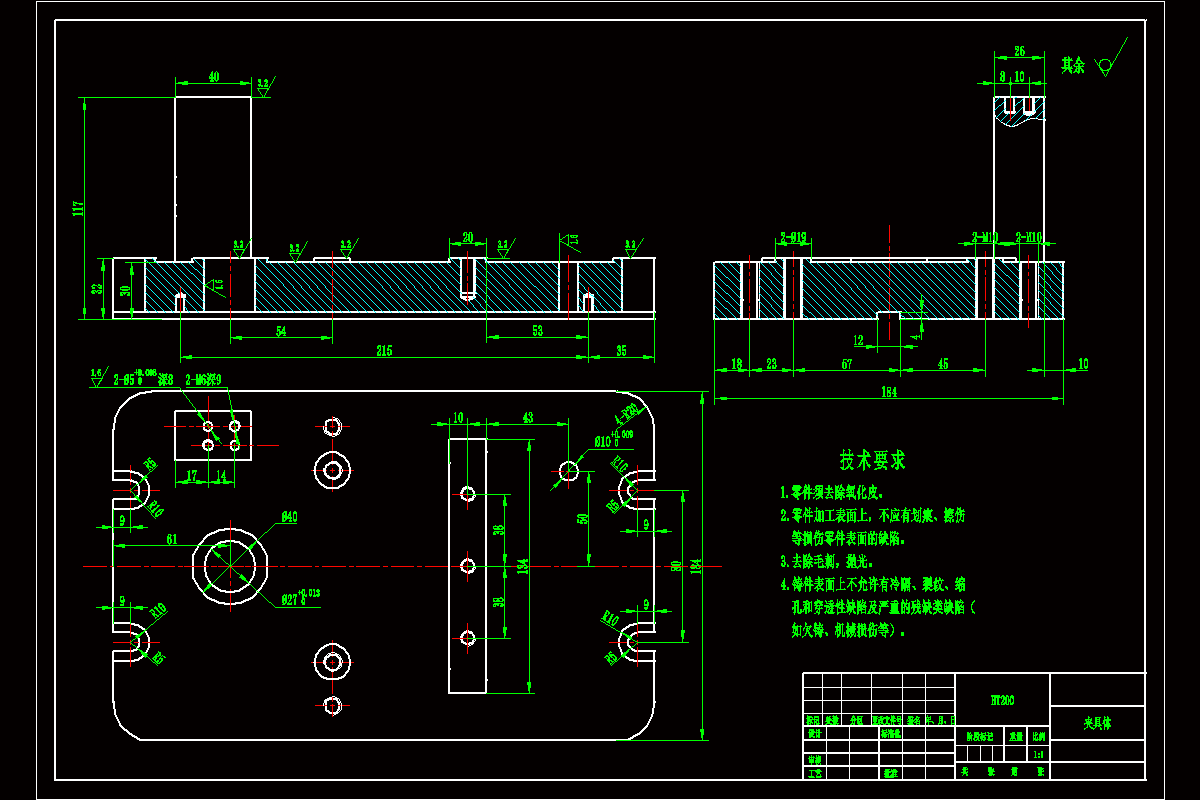Click the '26' dimension on side view
The width and height of the screenshot is (1200, 800).
(x=1019, y=51)
